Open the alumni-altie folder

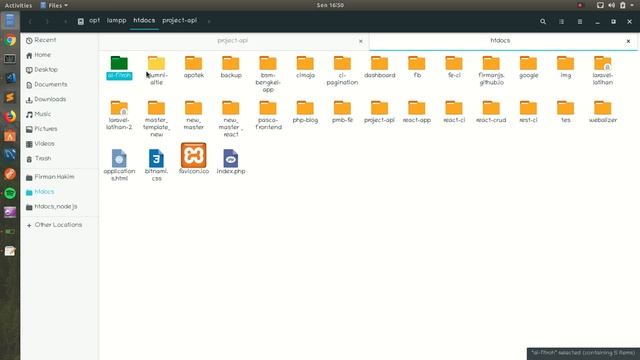point(156,70)
